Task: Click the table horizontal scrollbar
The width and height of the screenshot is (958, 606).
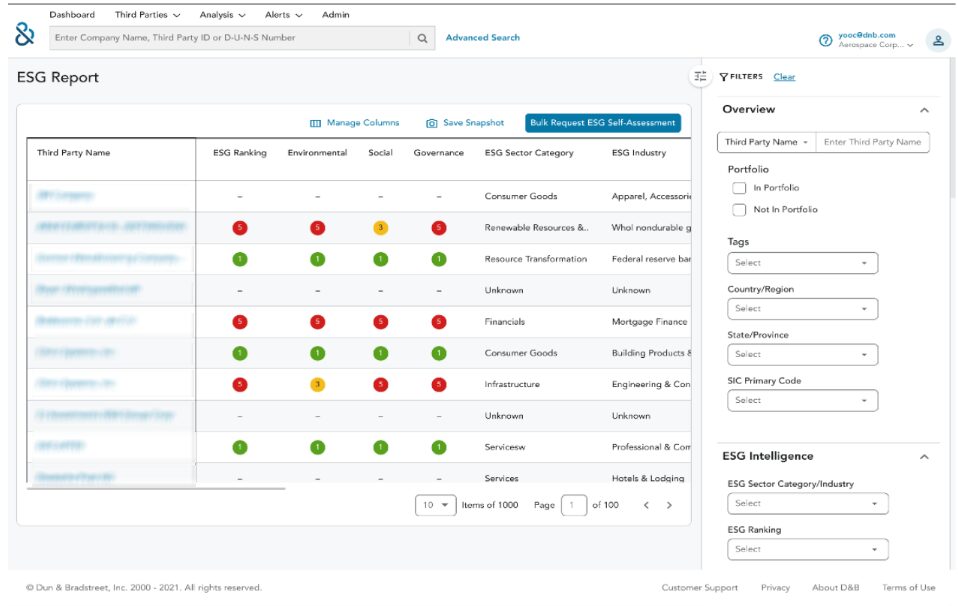Action: (156, 489)
